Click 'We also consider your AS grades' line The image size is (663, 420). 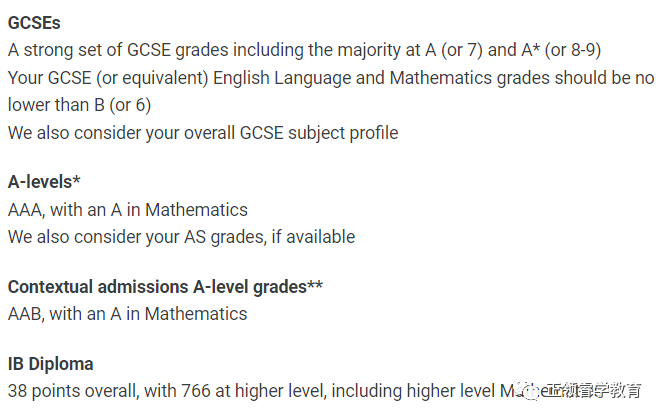point(181,237)
